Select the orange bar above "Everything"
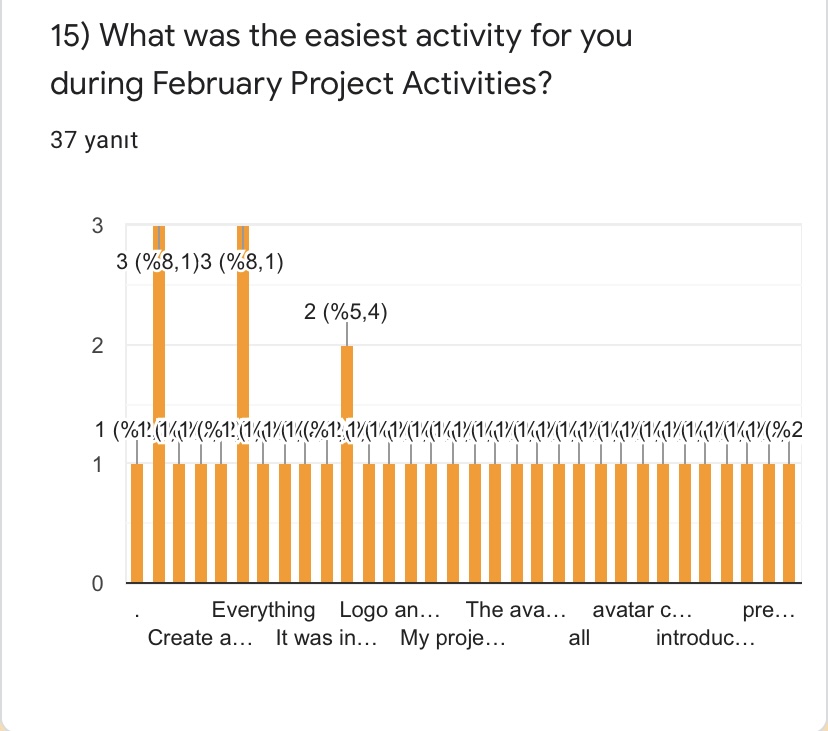 click(x=264, y=522)
